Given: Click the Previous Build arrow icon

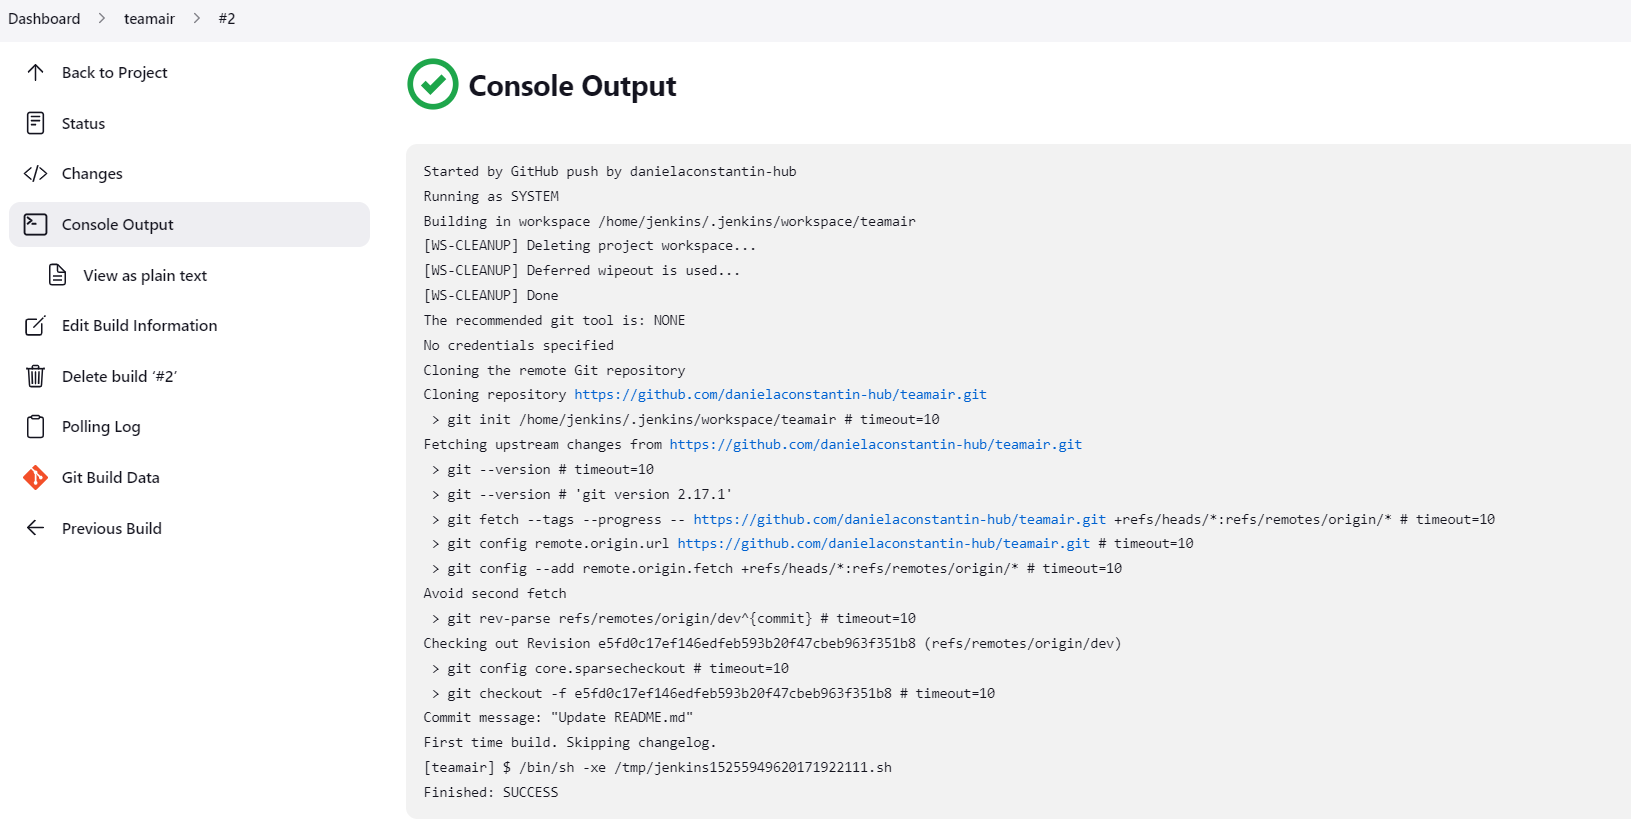Looking at the screenshot, I should coord(35,528).
